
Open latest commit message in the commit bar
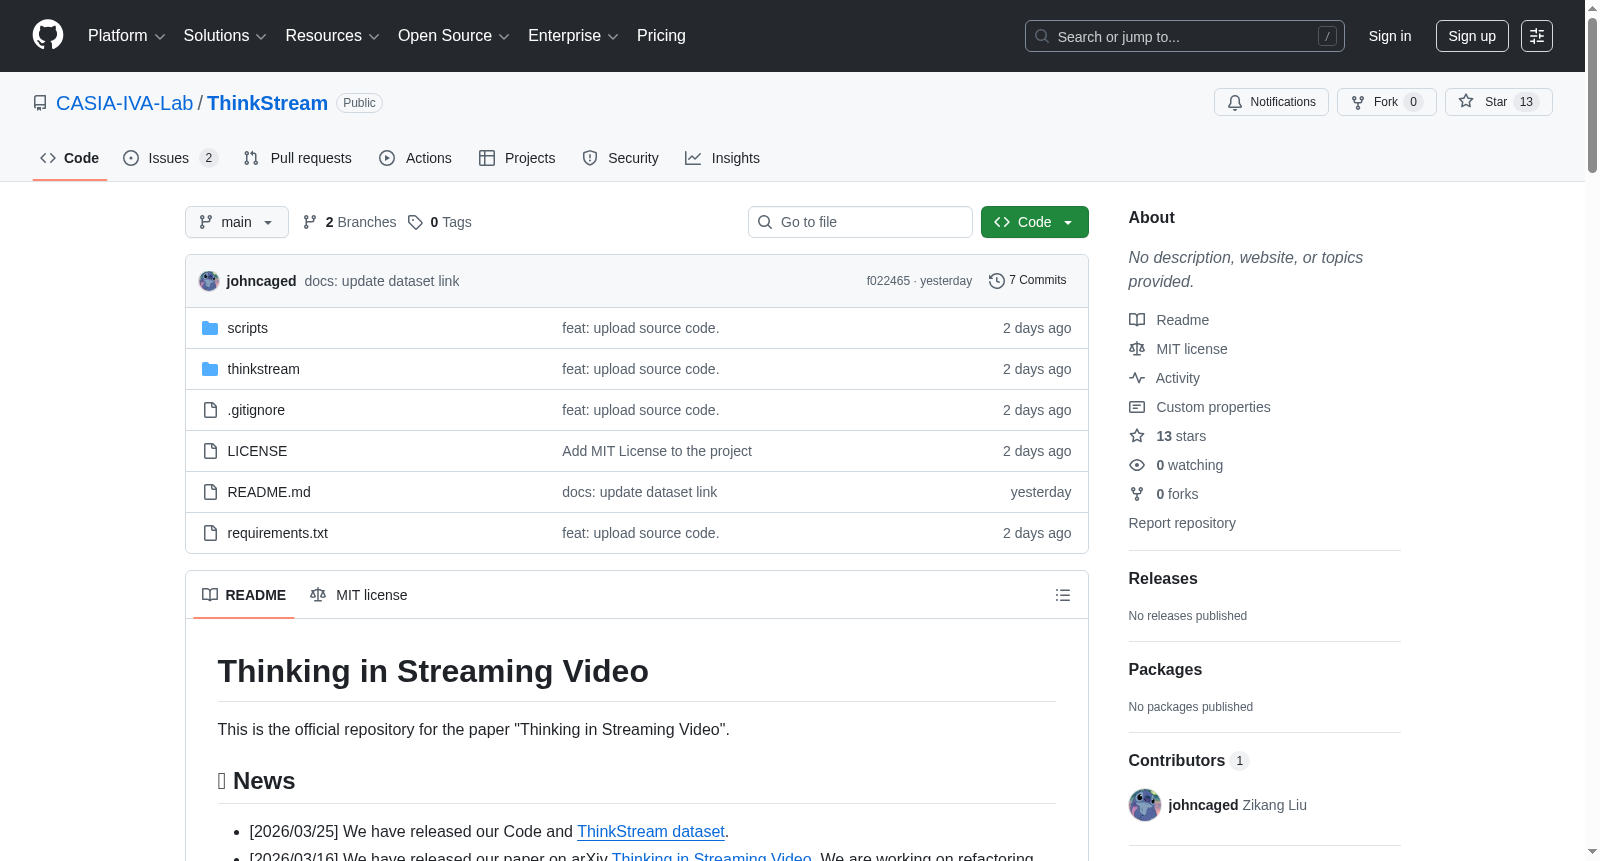point(382,281)
